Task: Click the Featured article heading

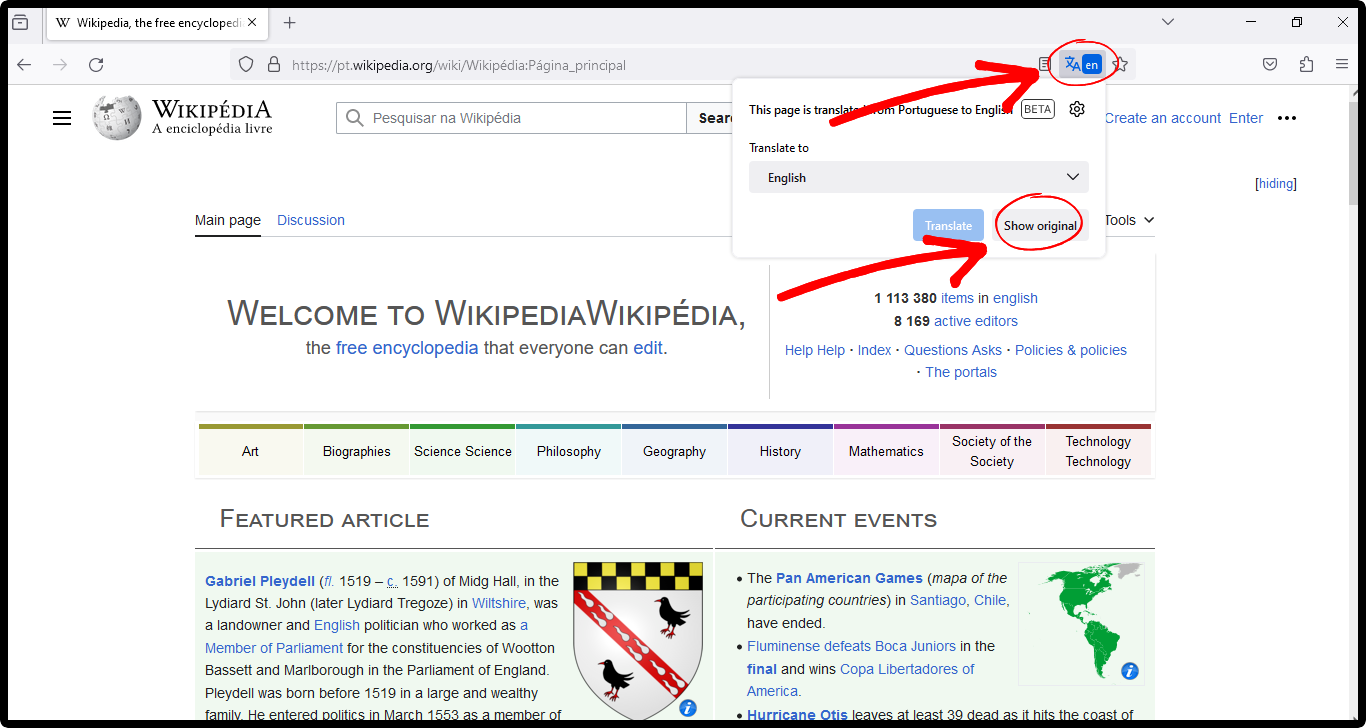Action: tap(324, 519)
